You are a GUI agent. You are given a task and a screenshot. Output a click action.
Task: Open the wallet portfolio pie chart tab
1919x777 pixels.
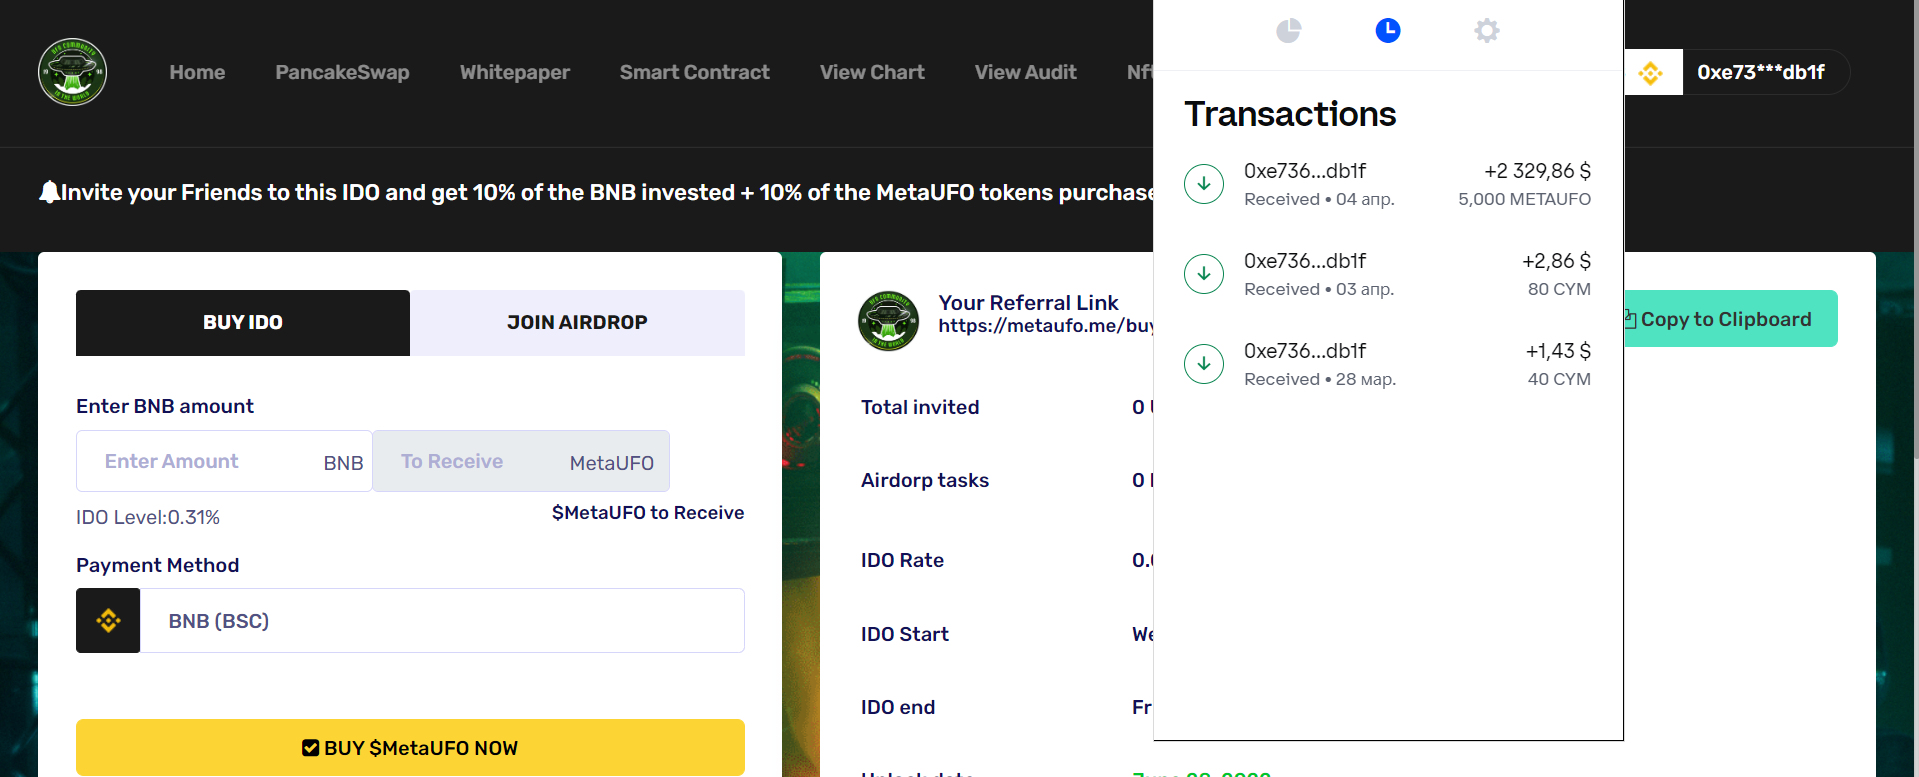pos(1288,31)
